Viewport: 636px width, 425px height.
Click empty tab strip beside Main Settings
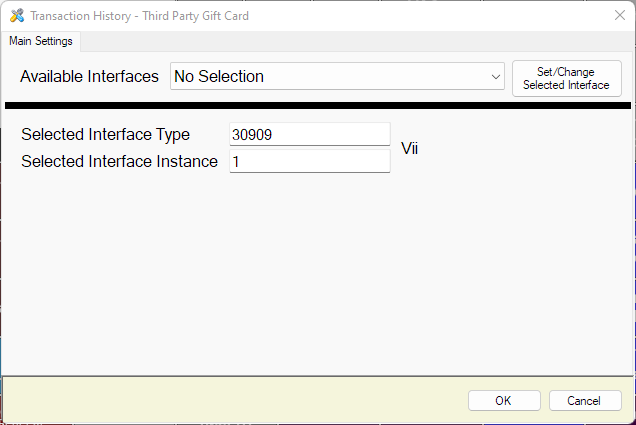coord(357,41)
